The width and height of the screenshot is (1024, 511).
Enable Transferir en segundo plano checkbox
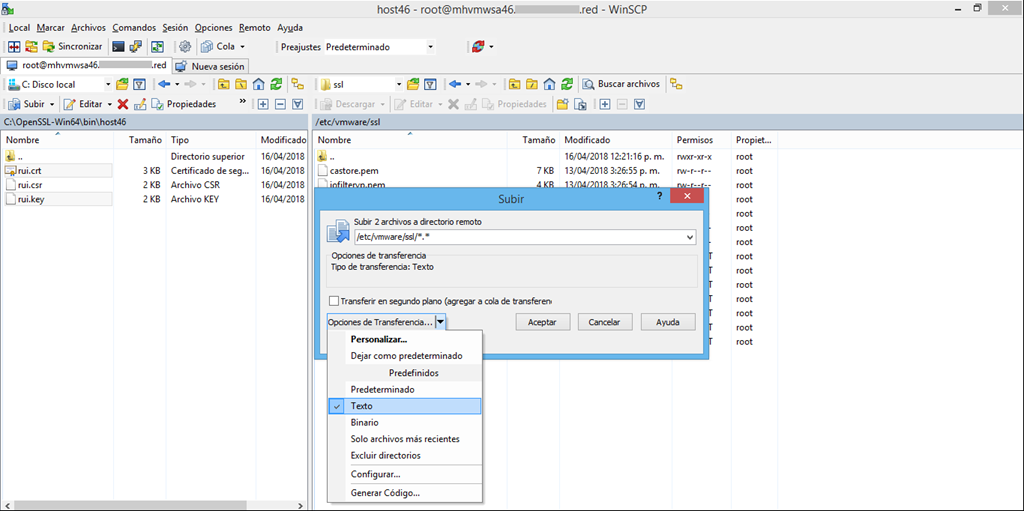(x=334, y=301)
